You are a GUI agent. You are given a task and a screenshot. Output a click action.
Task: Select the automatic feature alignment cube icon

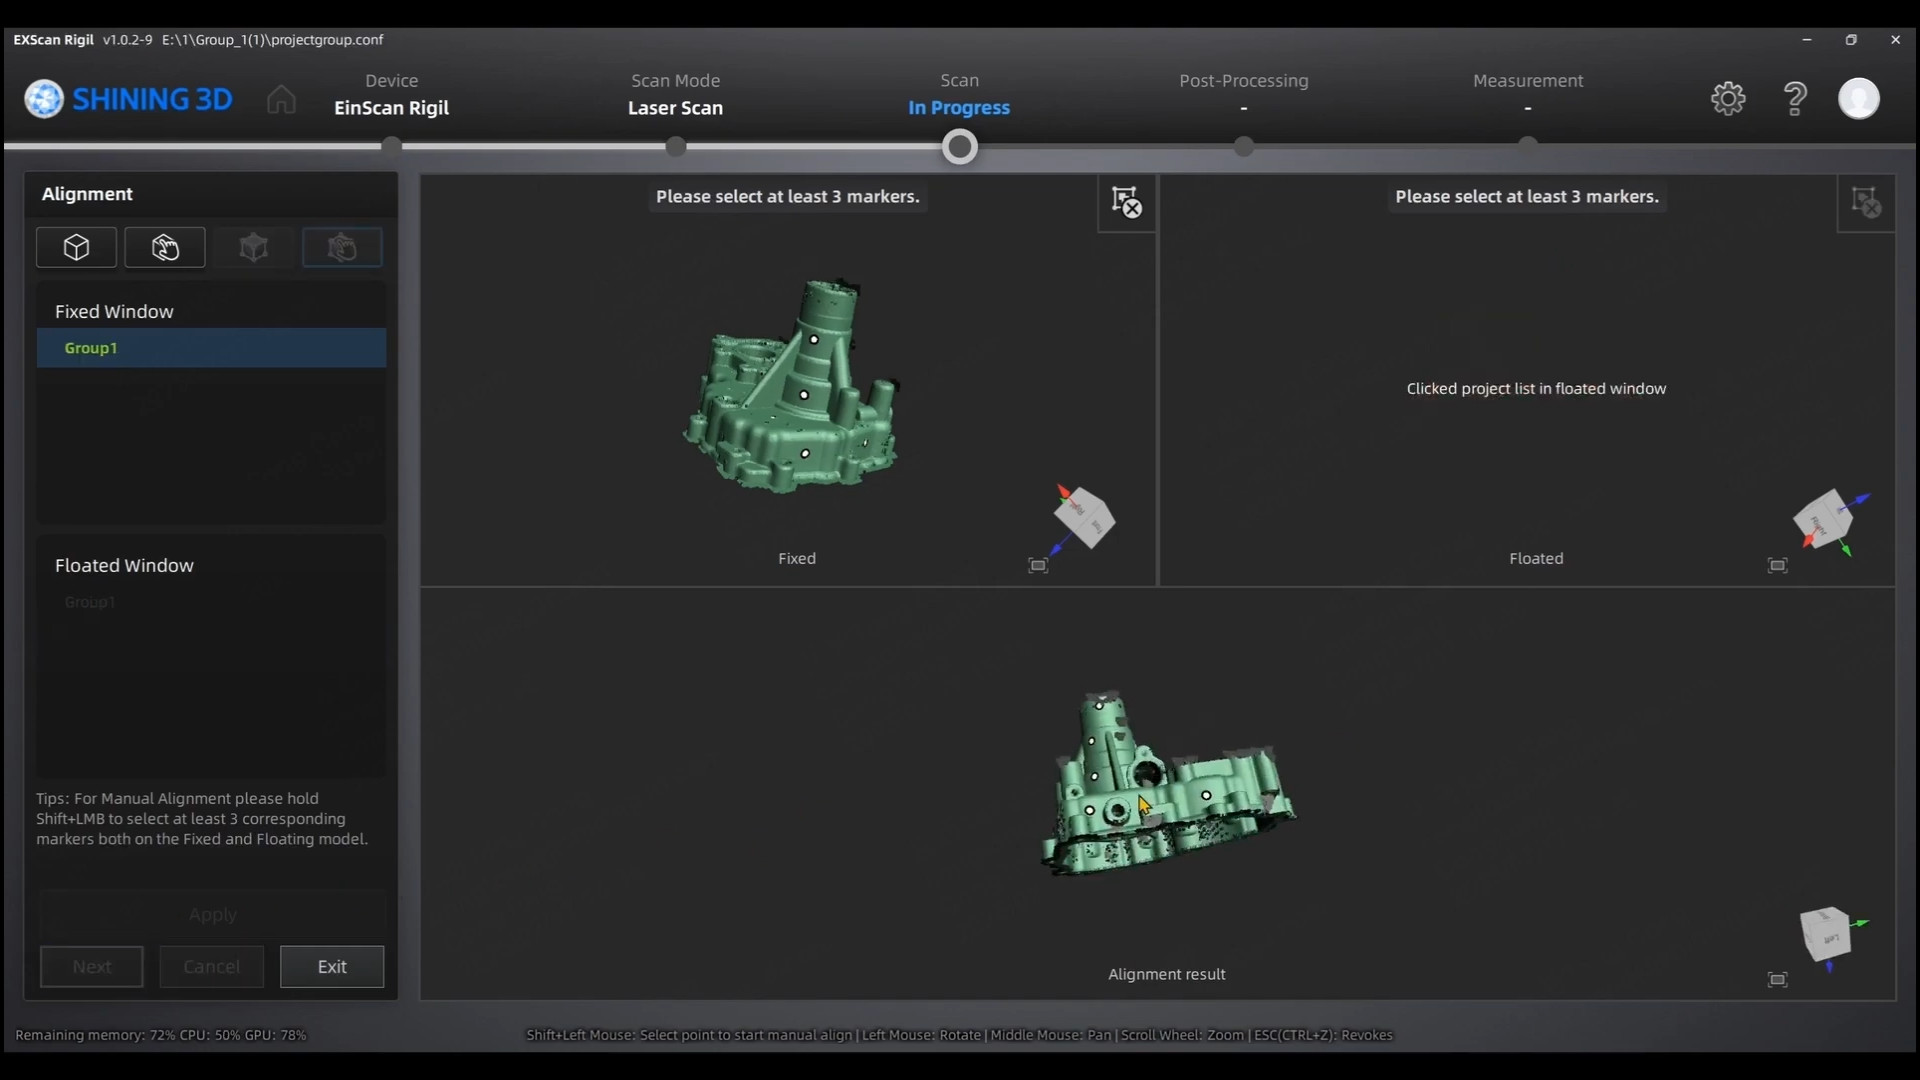(x=76, y=247)
